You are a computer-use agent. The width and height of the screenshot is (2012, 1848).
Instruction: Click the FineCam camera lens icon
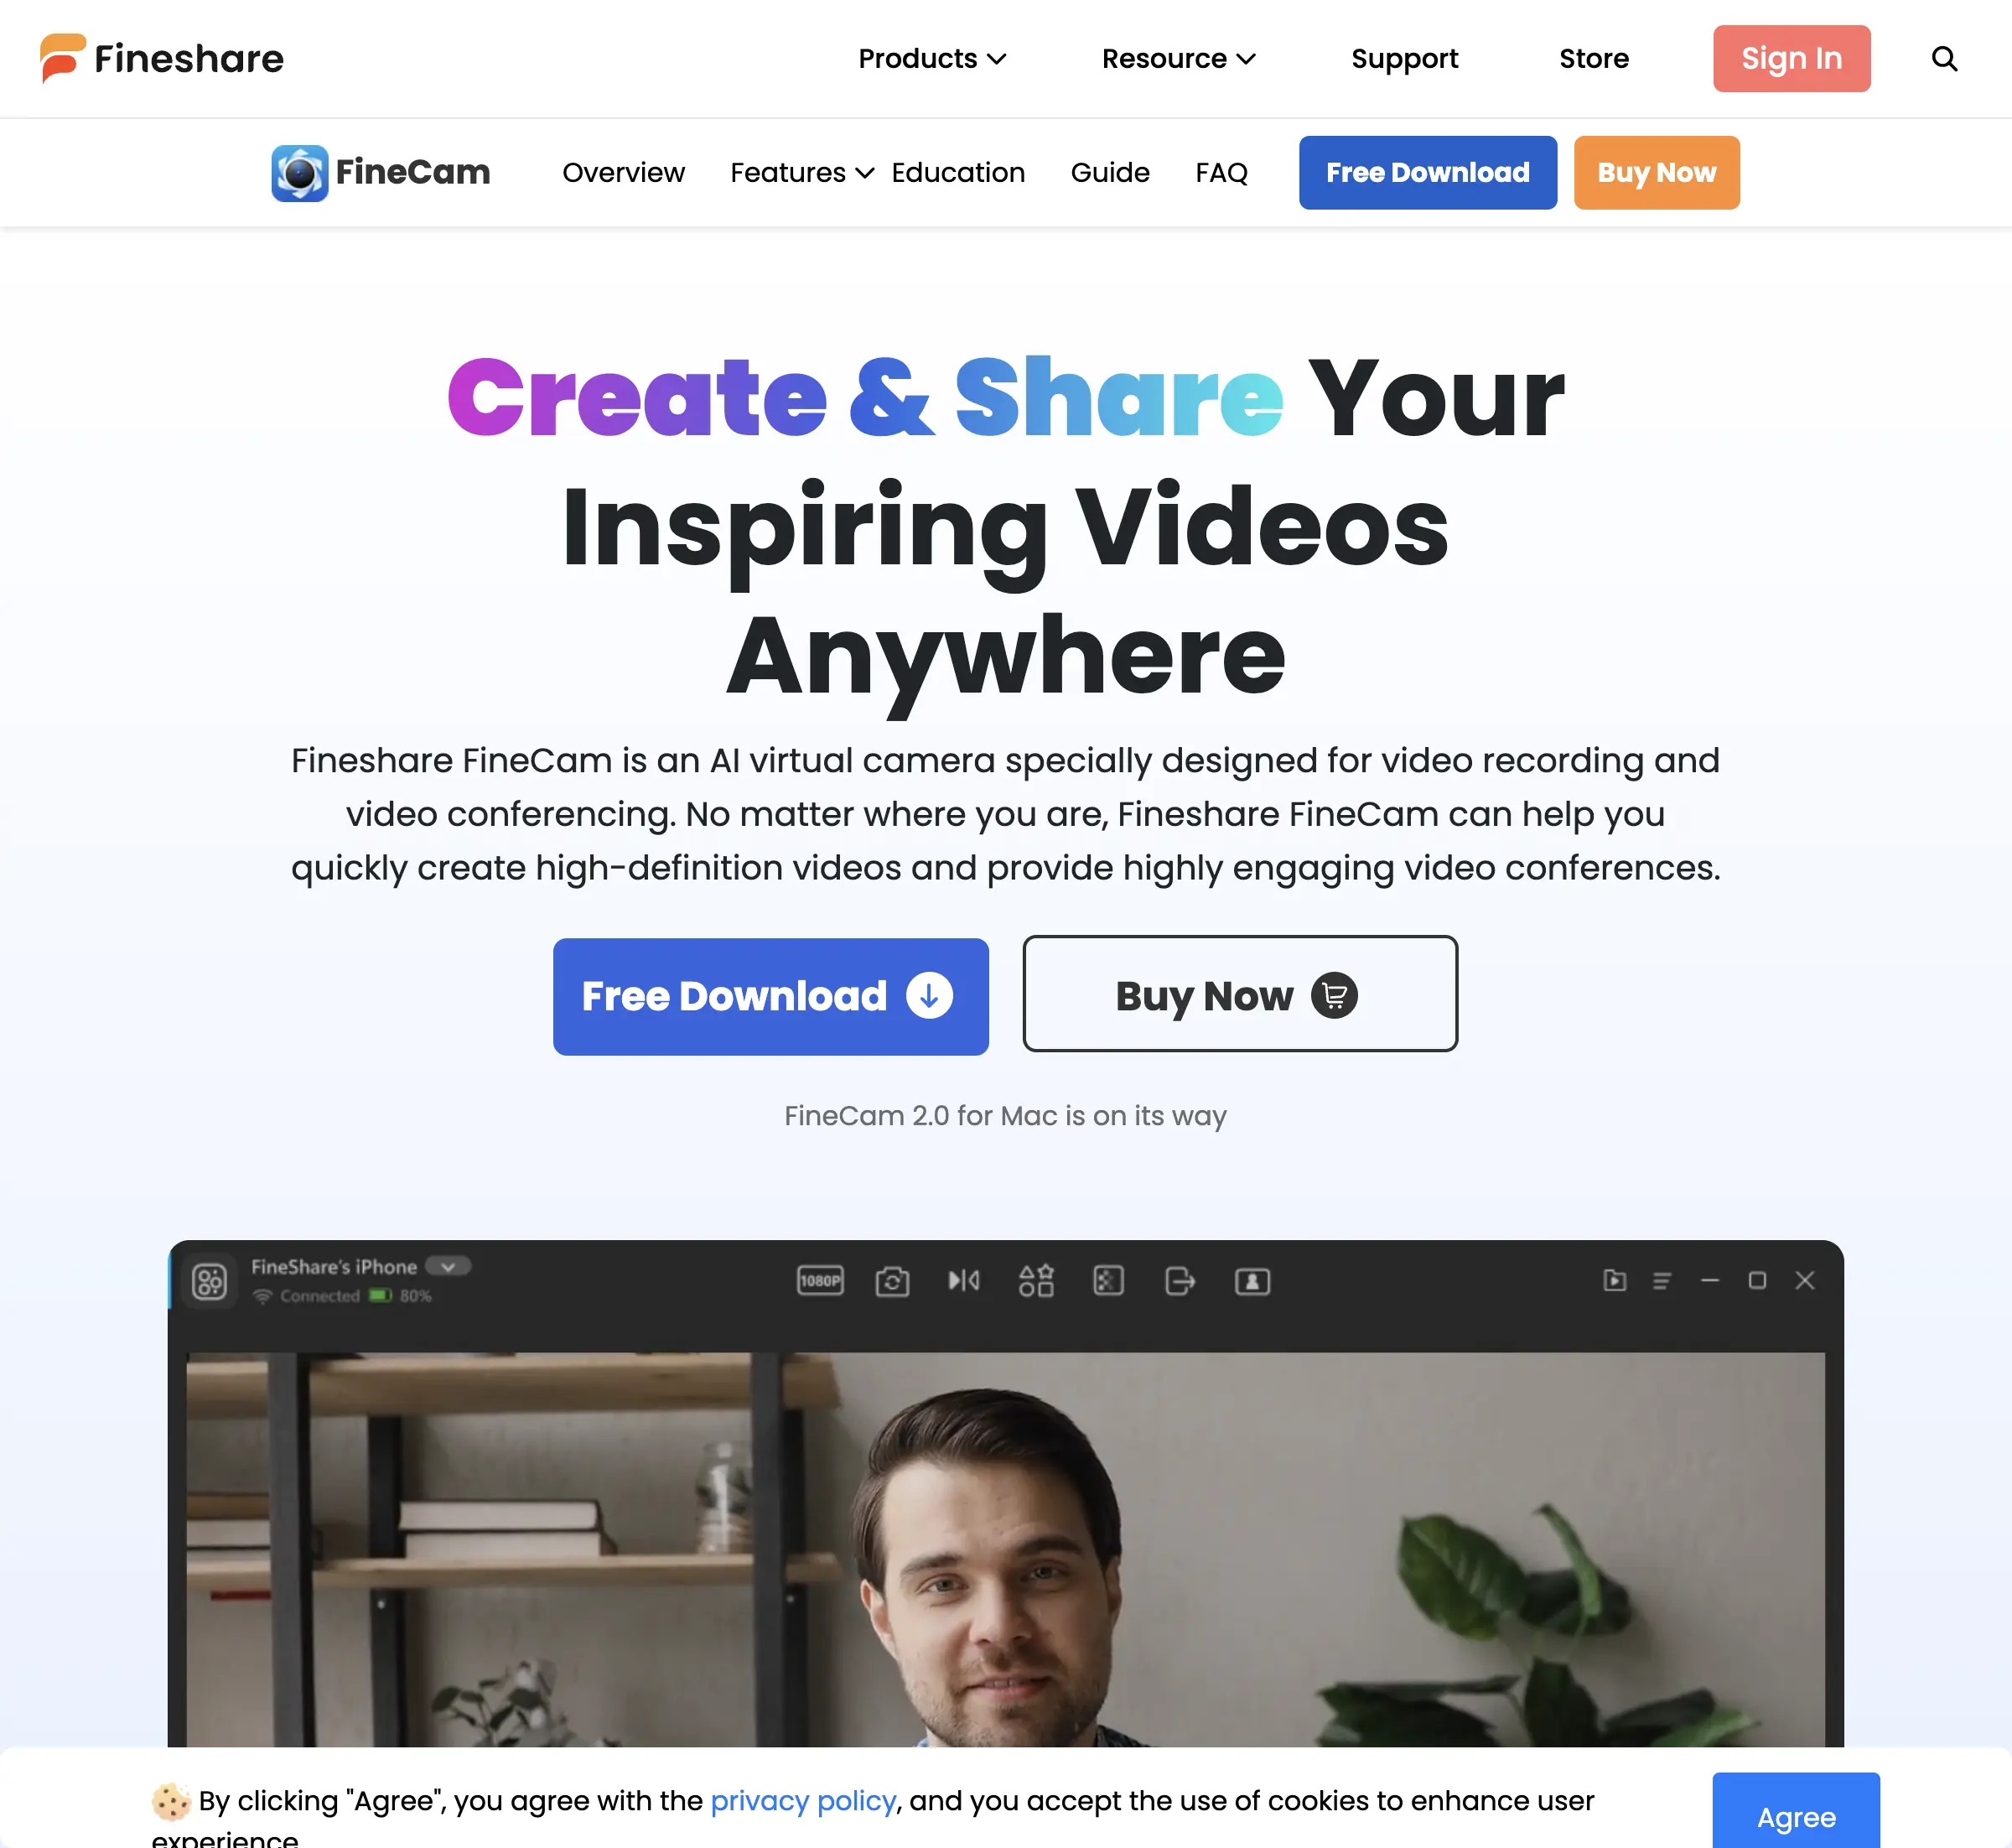(x=299, y=173)
